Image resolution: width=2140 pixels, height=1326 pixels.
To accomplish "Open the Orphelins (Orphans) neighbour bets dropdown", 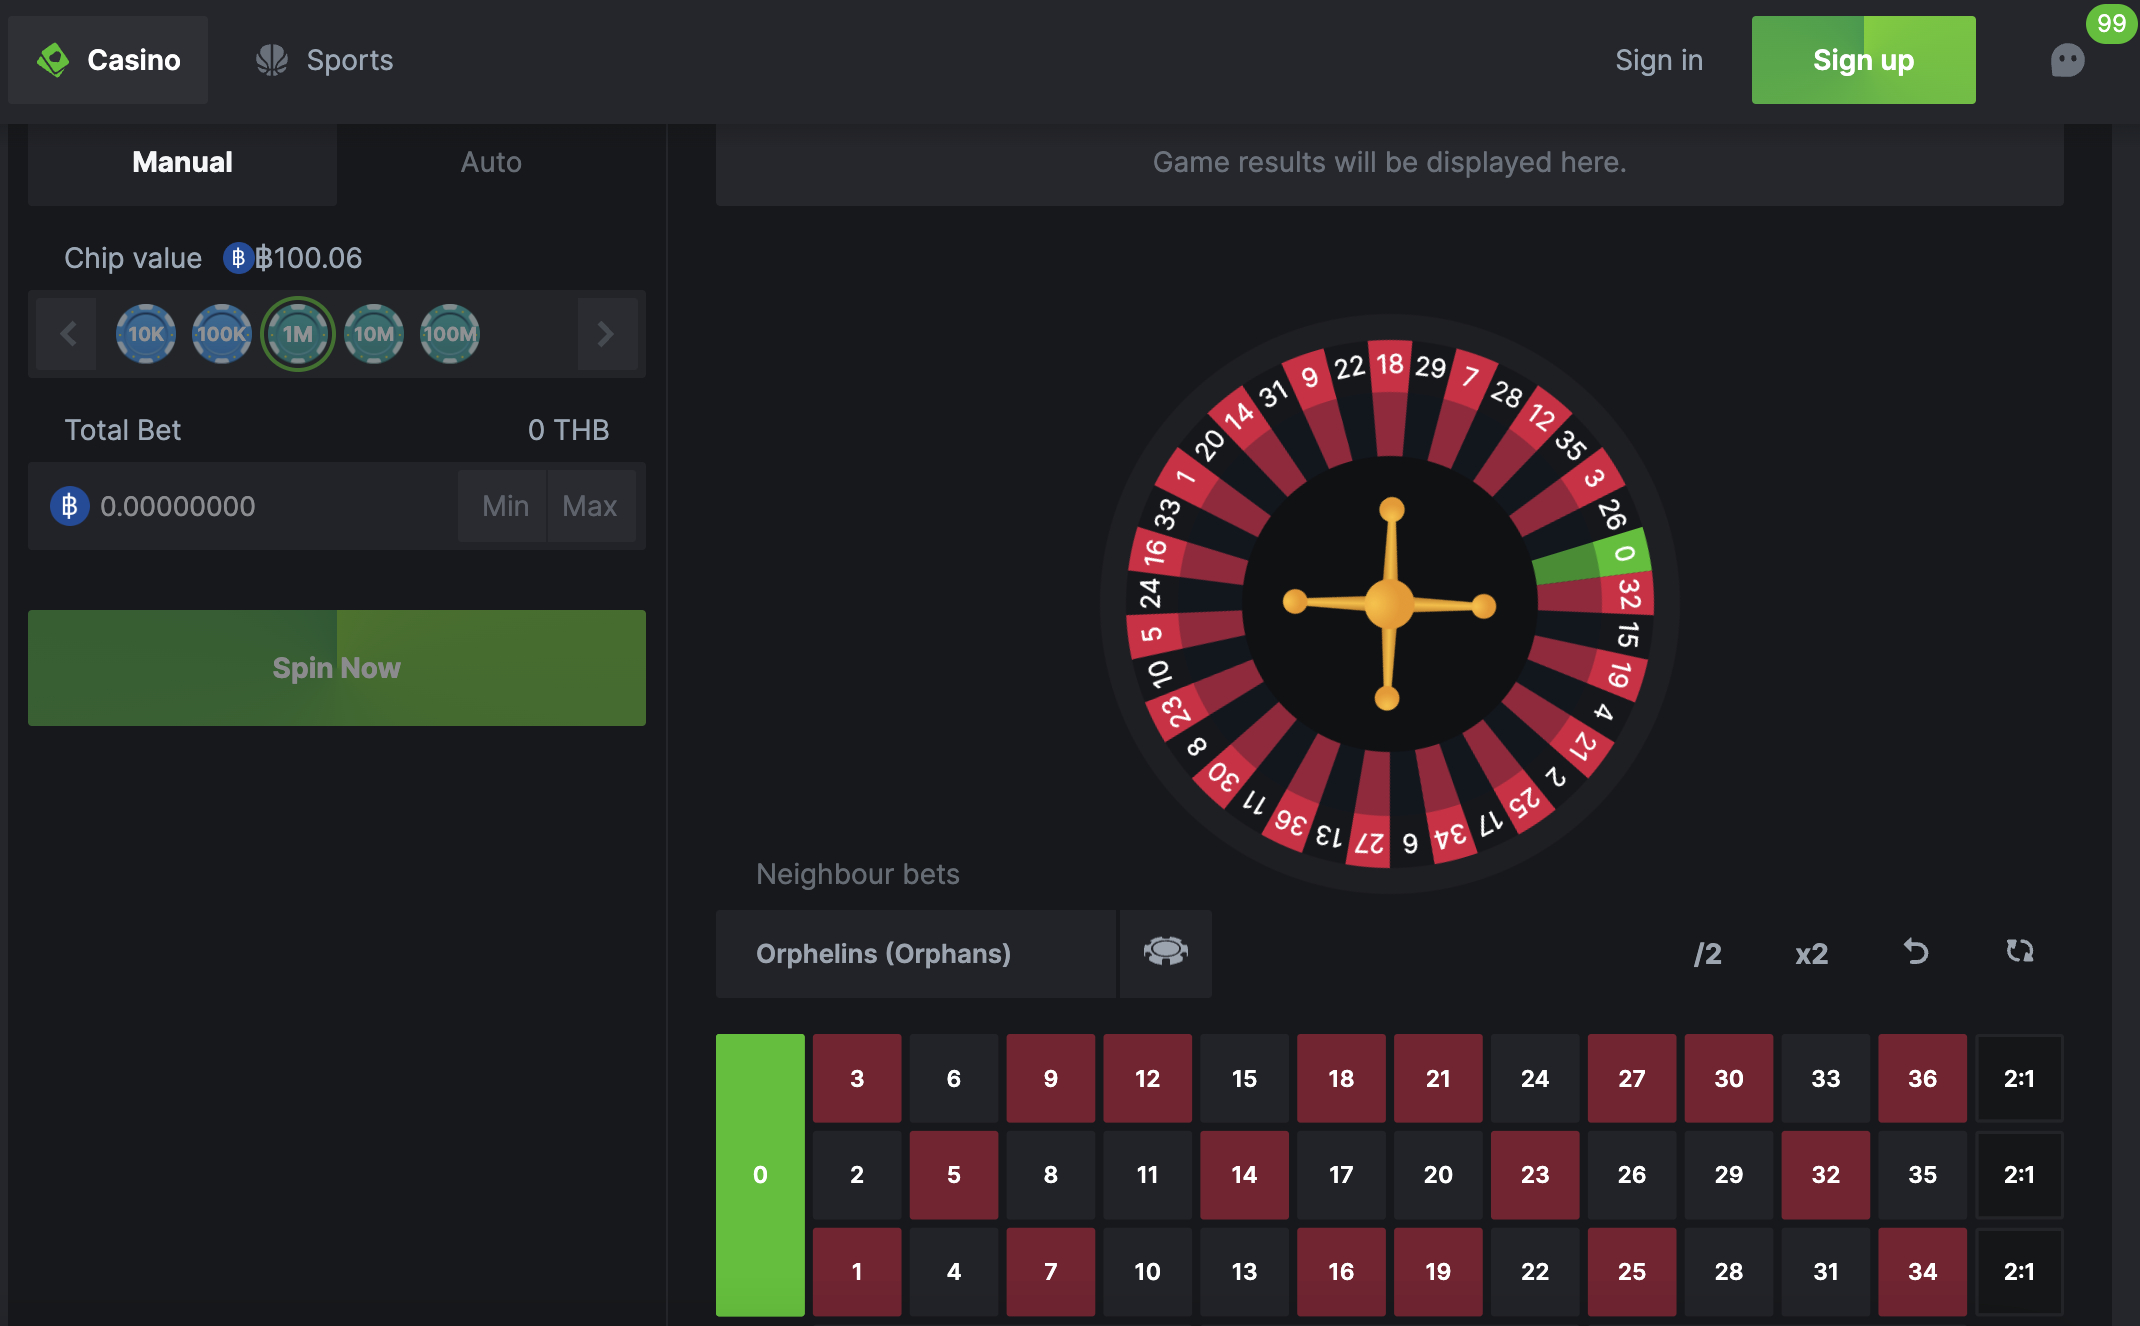I will pos(916,953).
